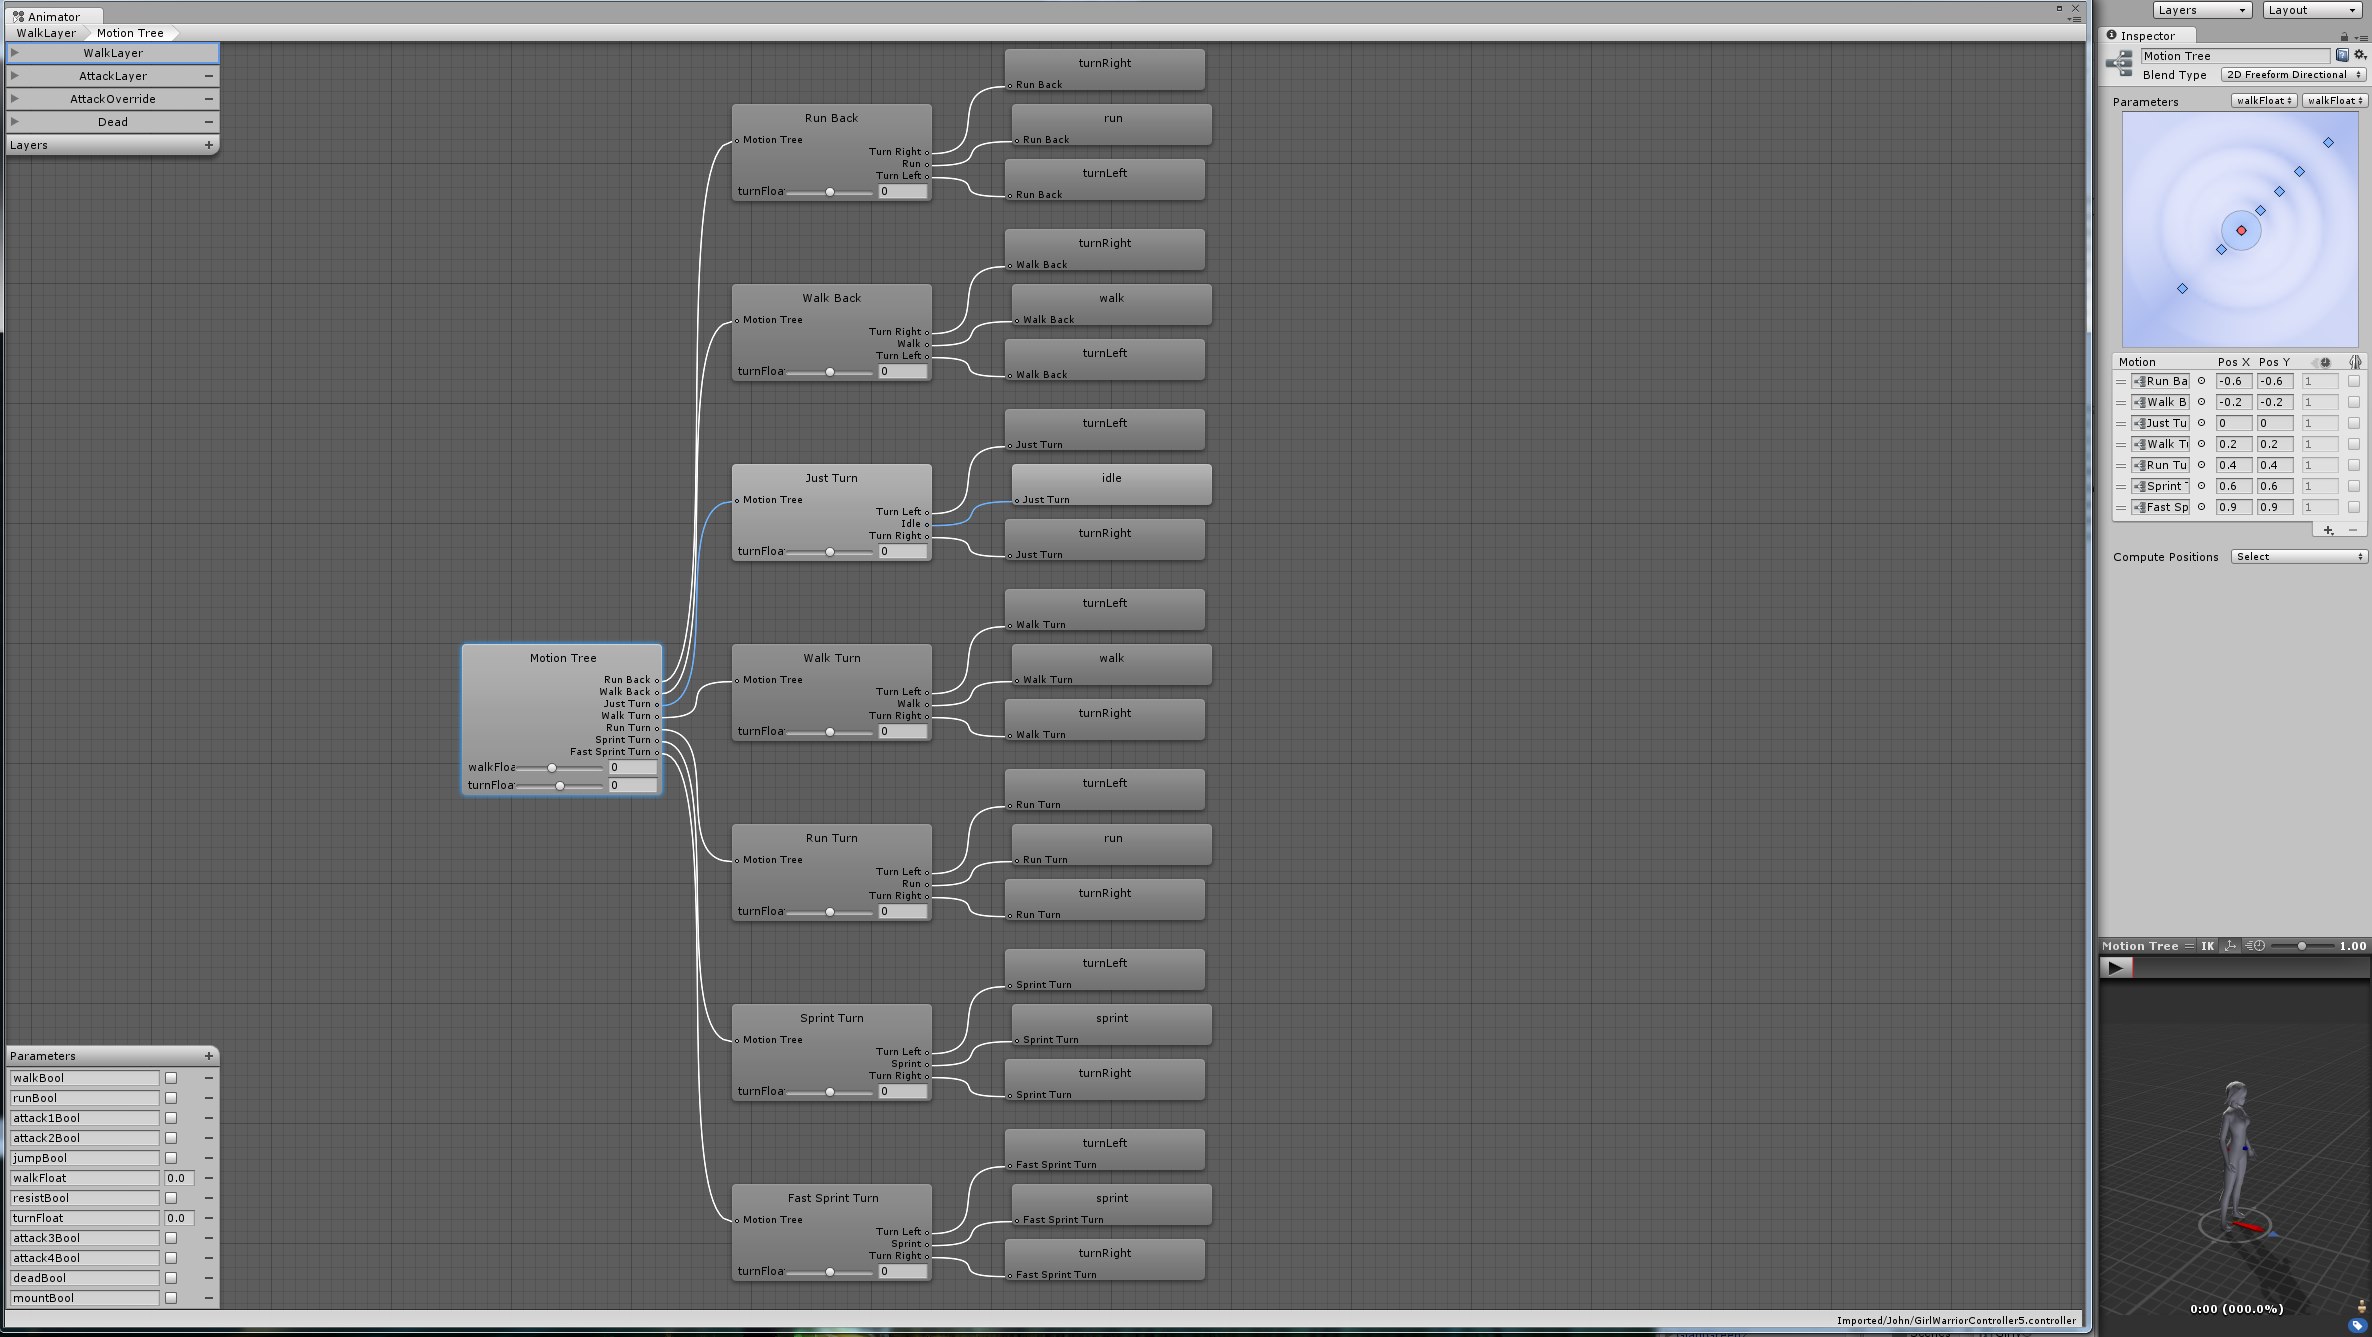Delete the walkBool parameter
The width and height of the screenshot is (2372, 1337).
coord(209,1078)
